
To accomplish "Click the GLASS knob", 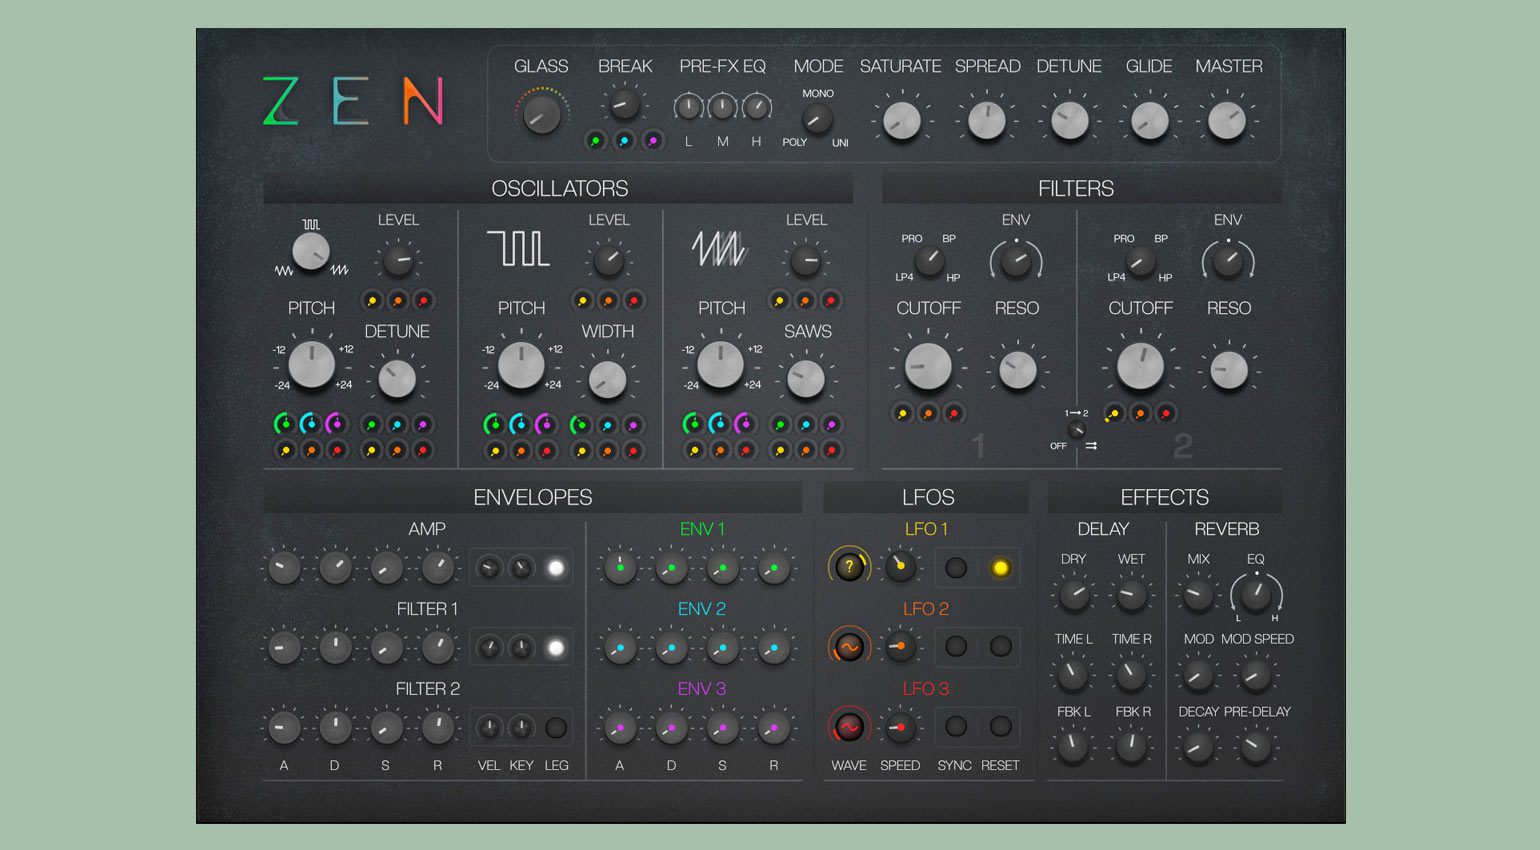I will [x=542, y=114].
